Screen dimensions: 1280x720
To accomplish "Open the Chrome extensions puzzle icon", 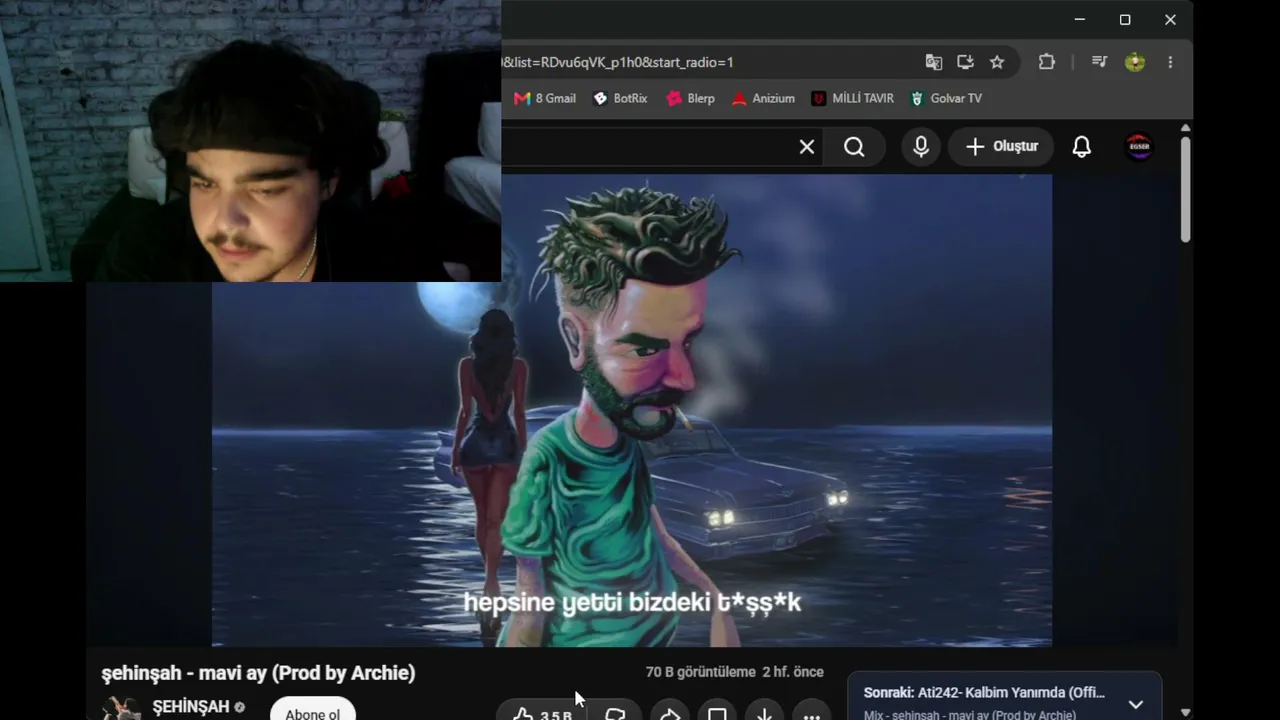I will click(1046, 62).
